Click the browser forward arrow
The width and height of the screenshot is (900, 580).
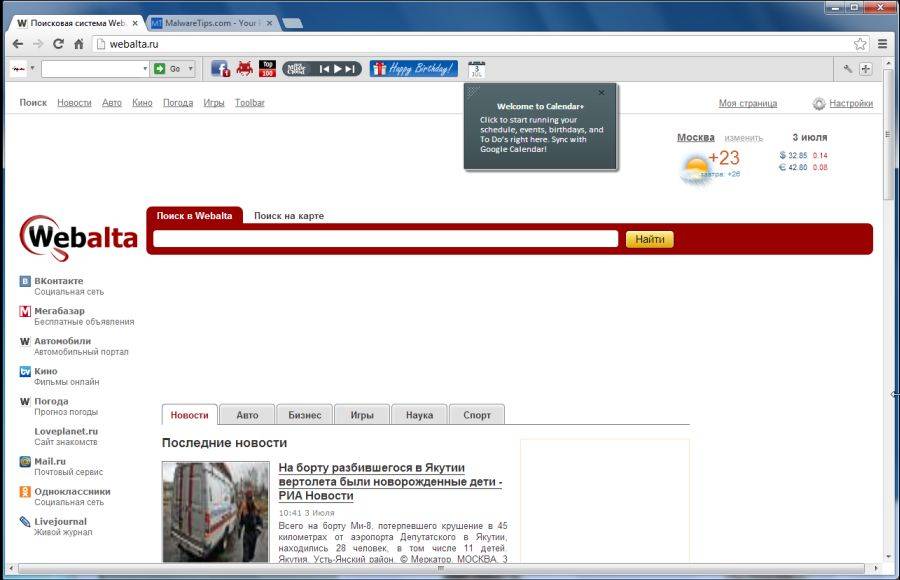point(38,44)
